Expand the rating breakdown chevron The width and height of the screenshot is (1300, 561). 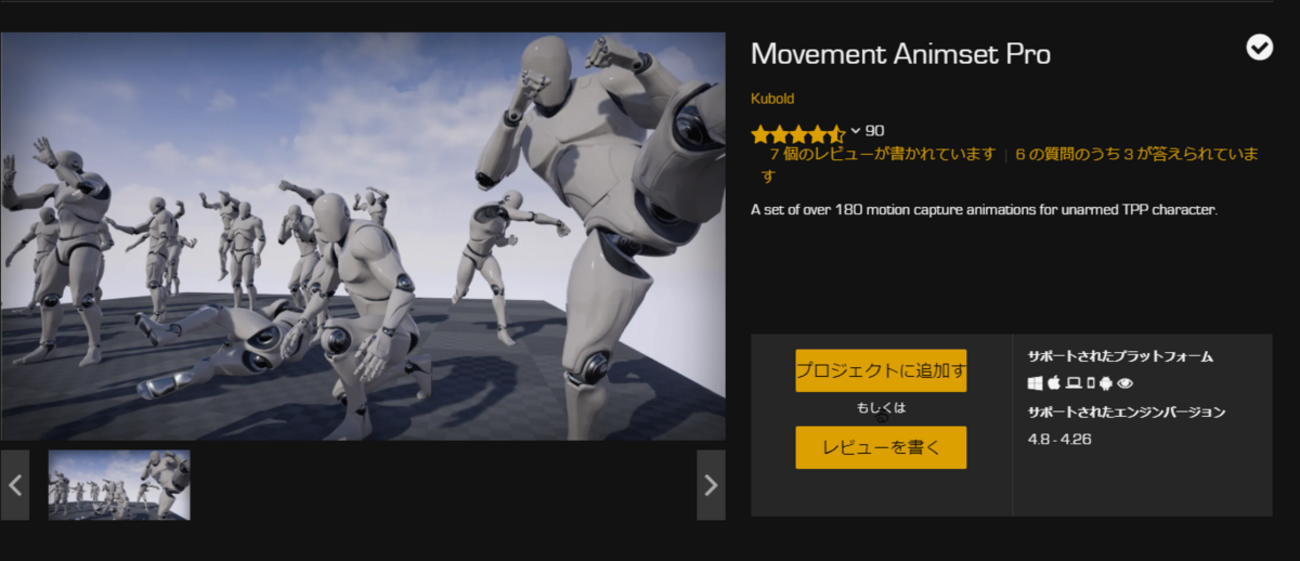click(x=855, y=131)
